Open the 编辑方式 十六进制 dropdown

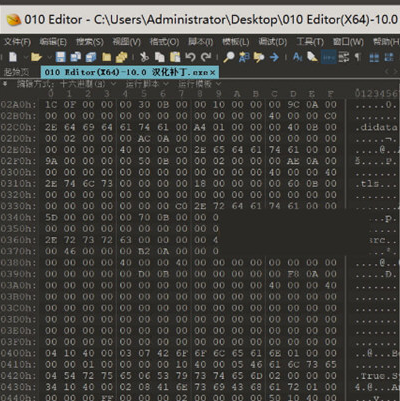88,84
